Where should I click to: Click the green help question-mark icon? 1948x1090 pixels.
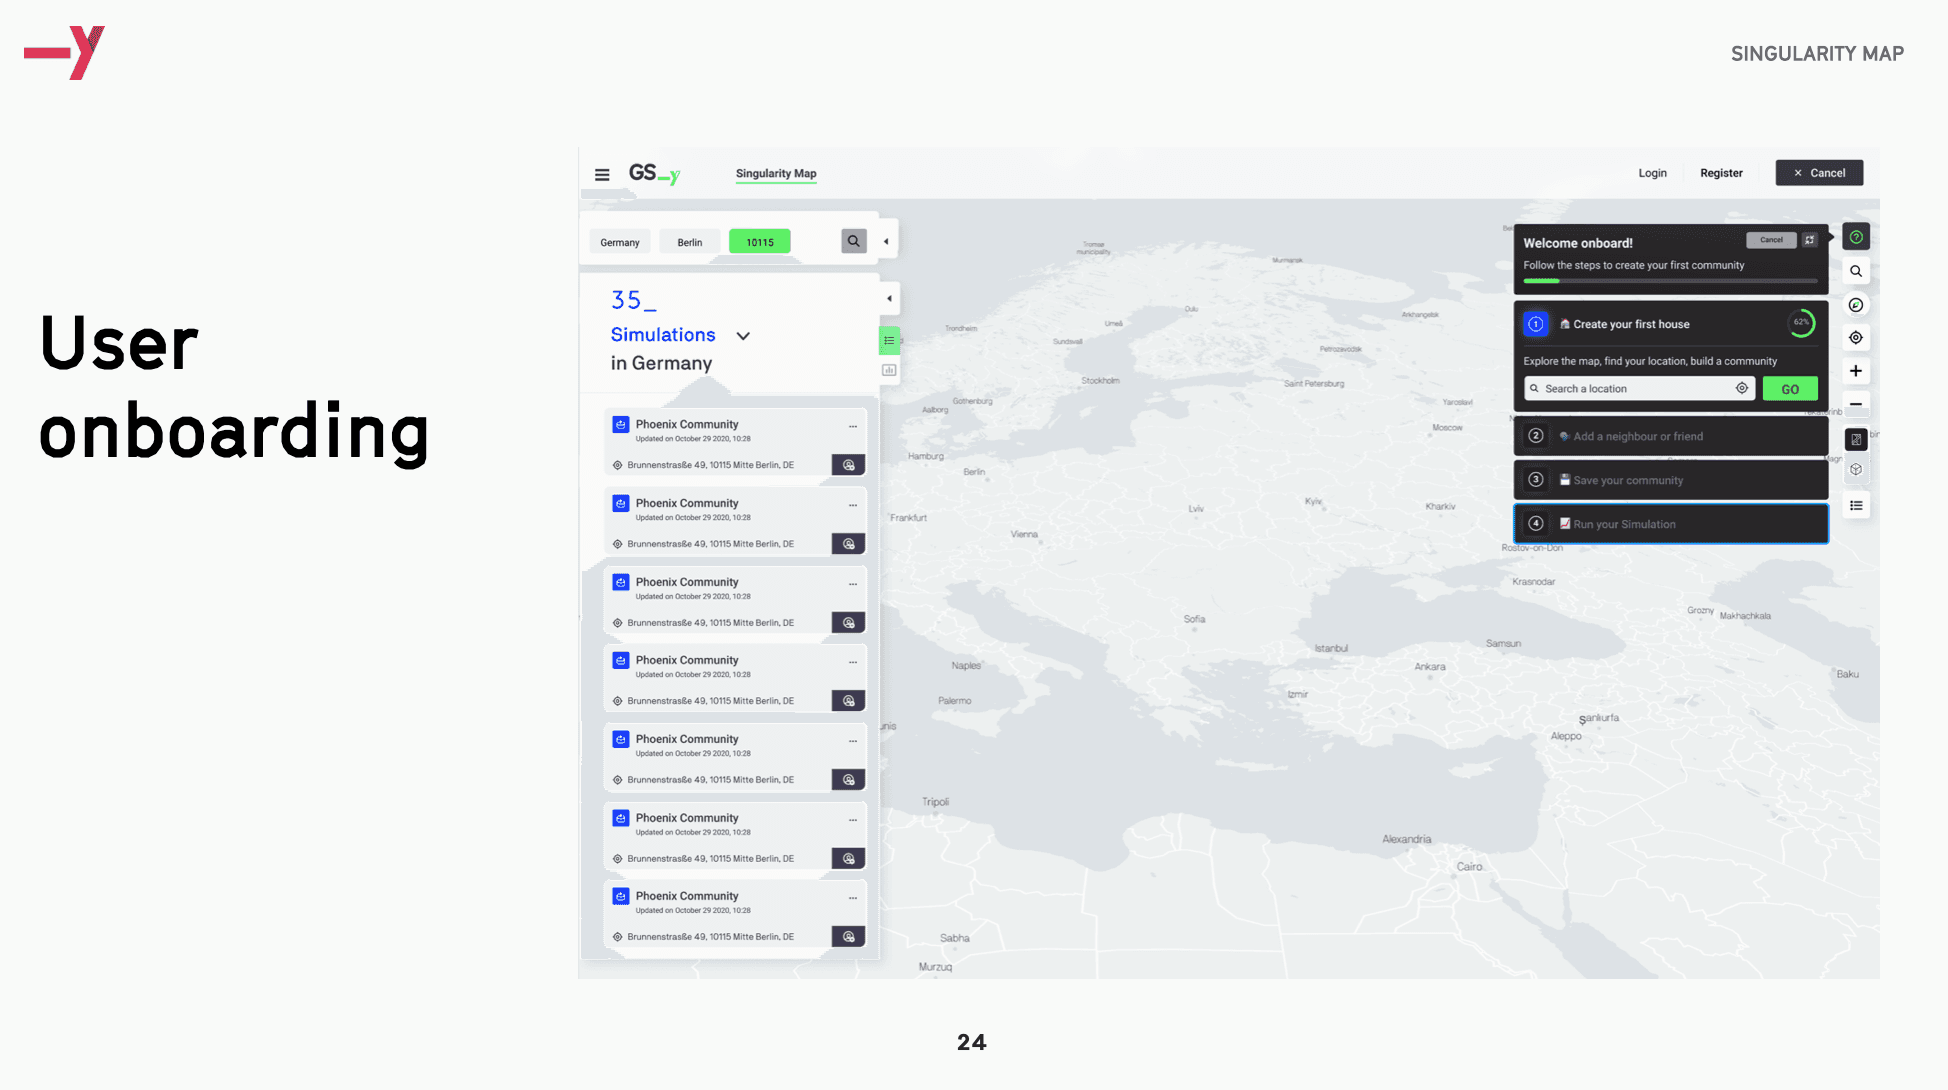pyautogui.click(x=1856, y=237)
